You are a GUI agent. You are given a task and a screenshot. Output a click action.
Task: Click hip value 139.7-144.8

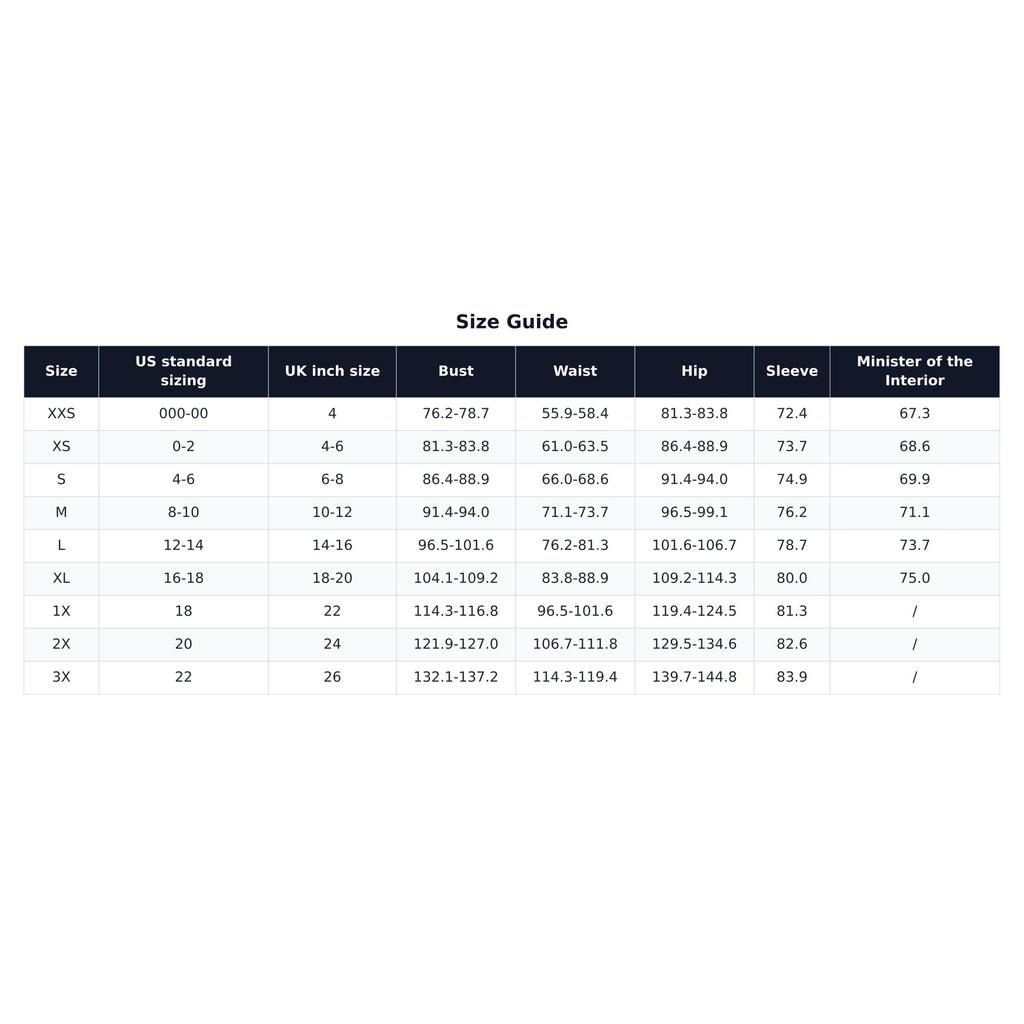(x=694, y=677)
